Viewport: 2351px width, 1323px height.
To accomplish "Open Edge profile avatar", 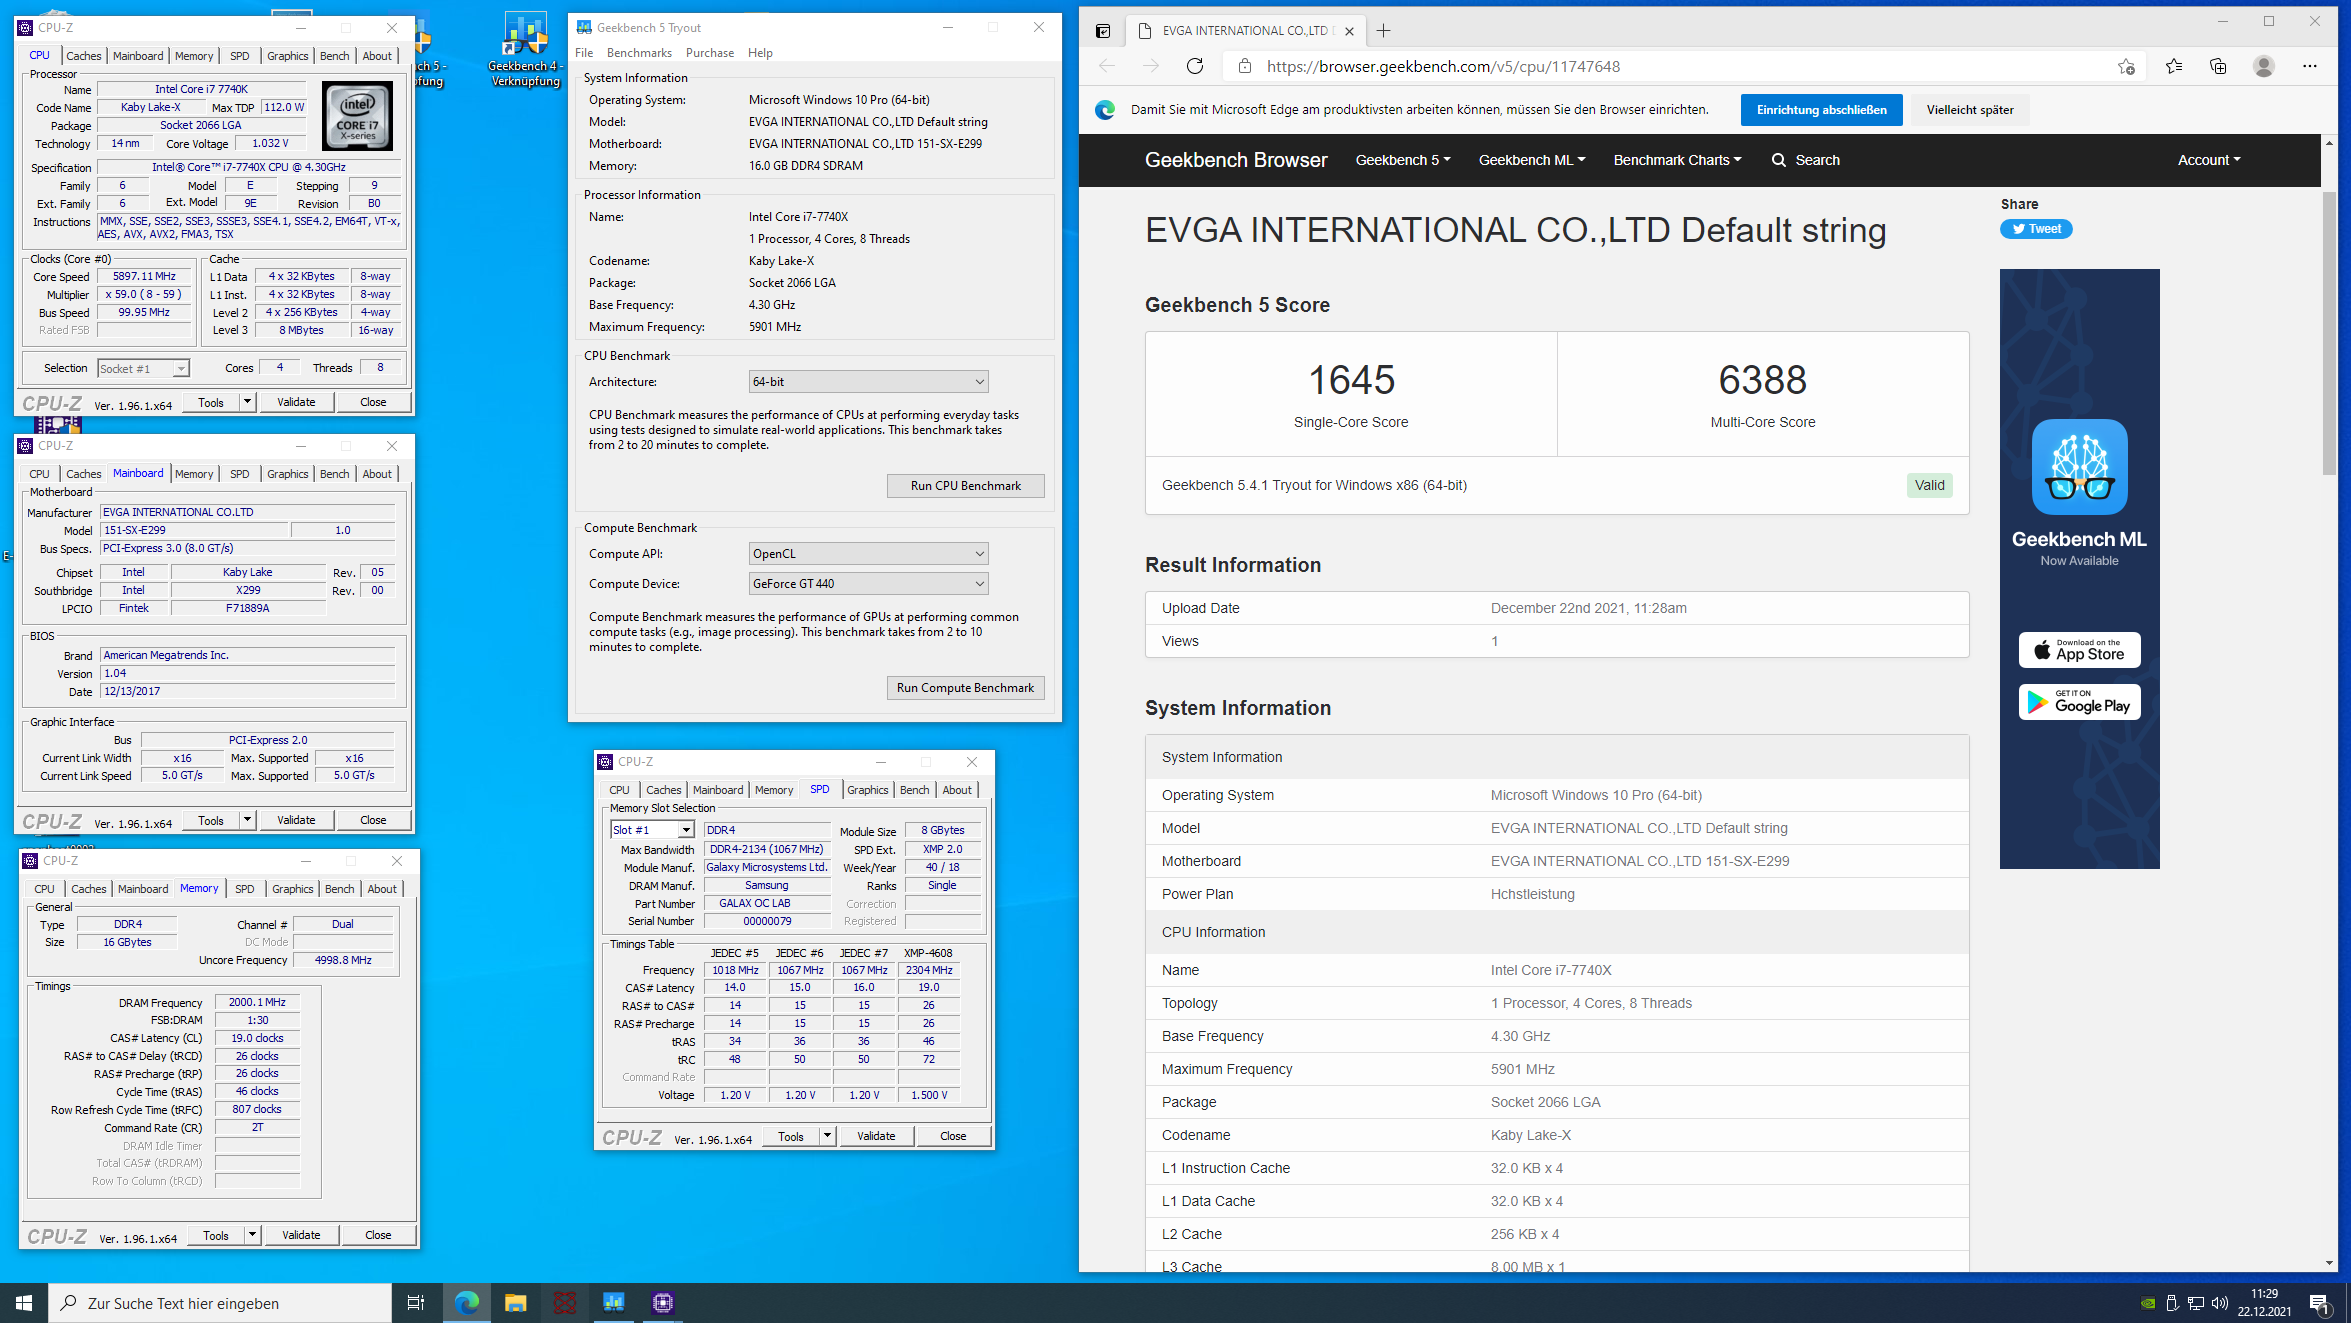I will [2264, 66].
